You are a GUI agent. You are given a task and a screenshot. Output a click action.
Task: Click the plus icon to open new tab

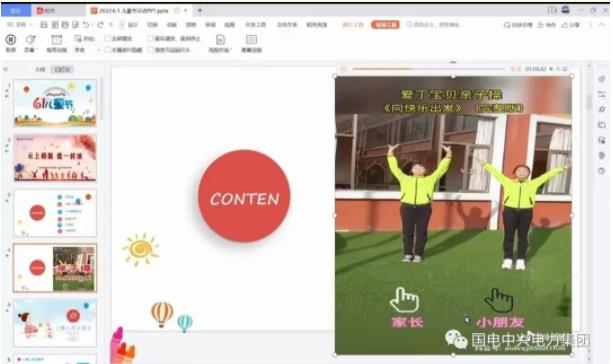[199, 11]
